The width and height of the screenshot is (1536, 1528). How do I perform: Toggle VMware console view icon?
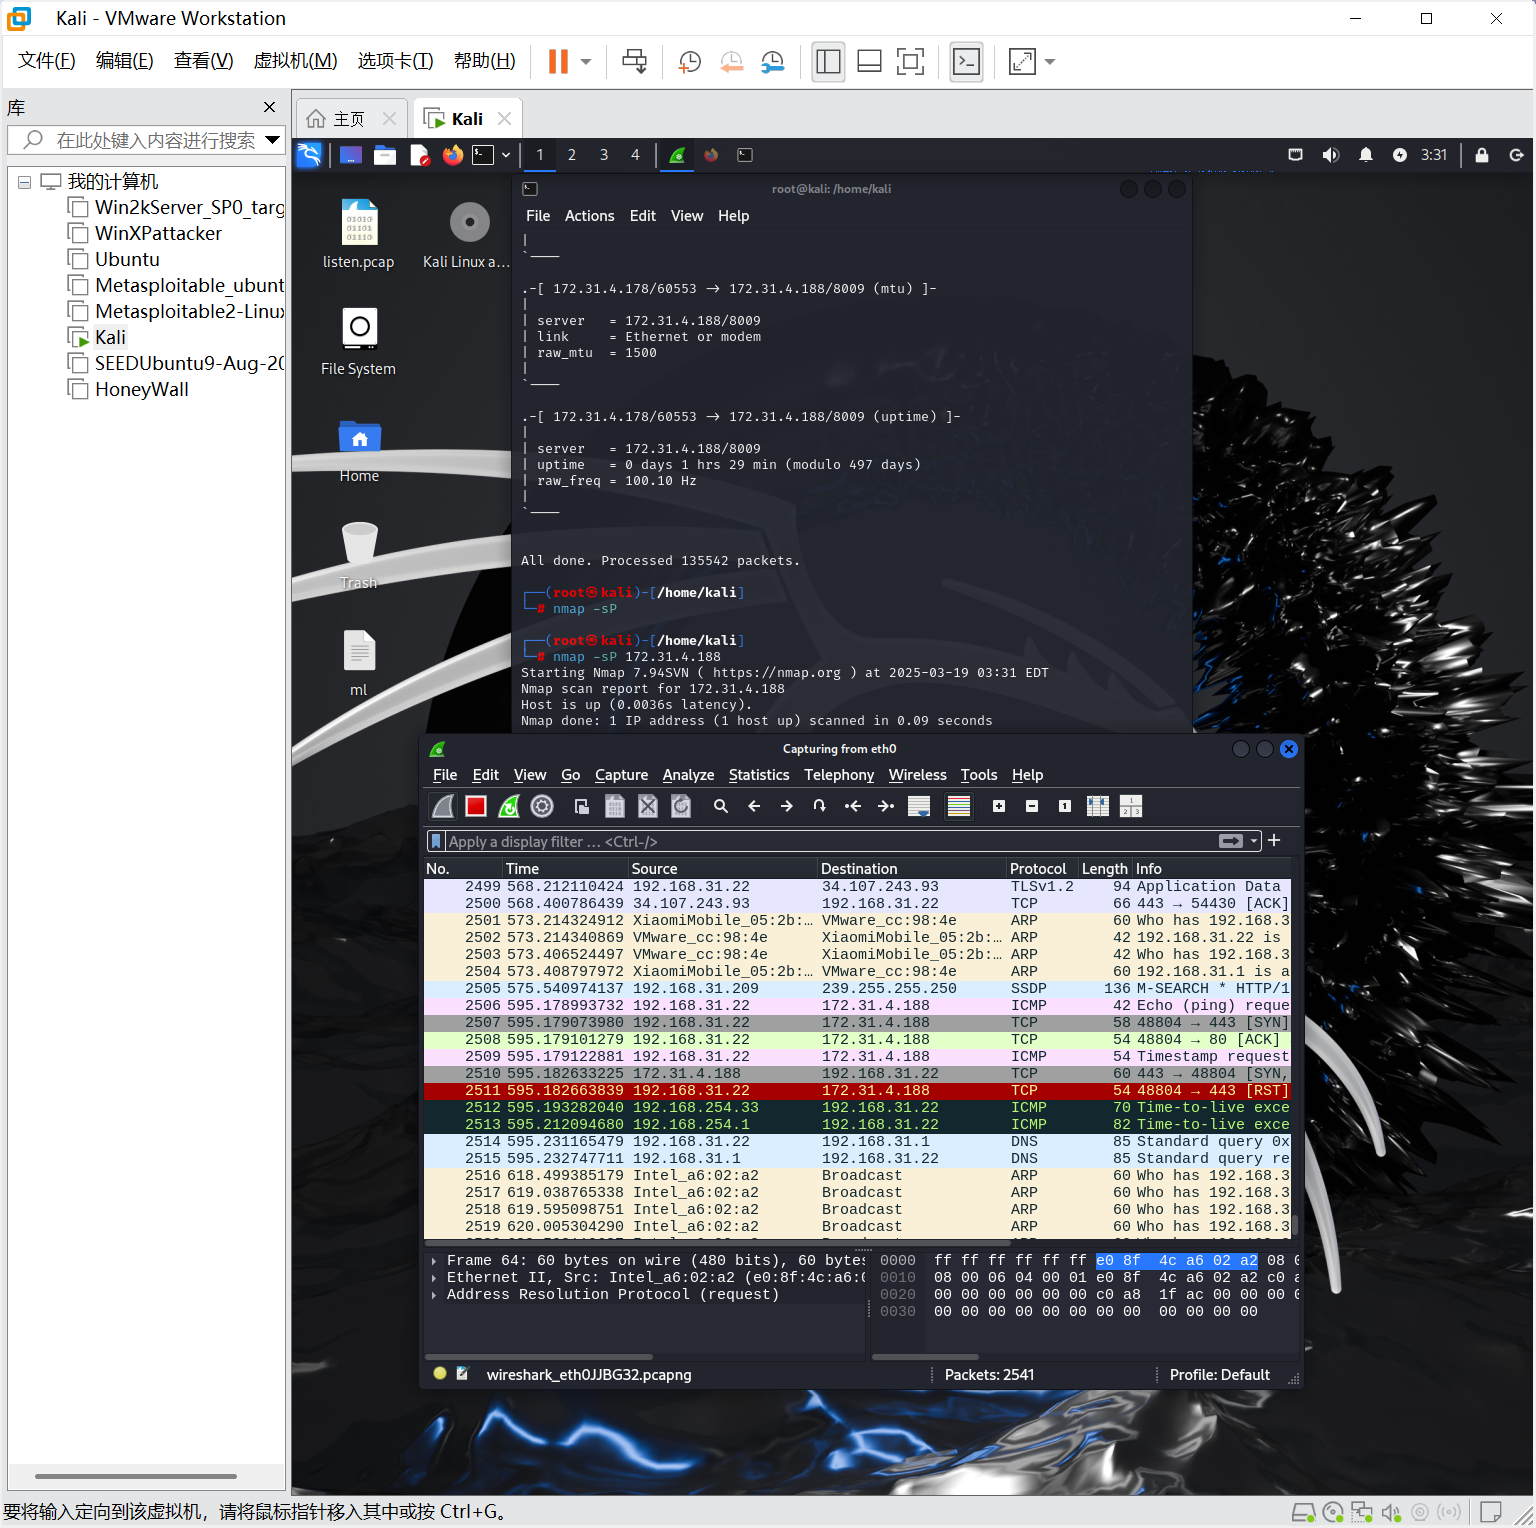pos(966,62)
